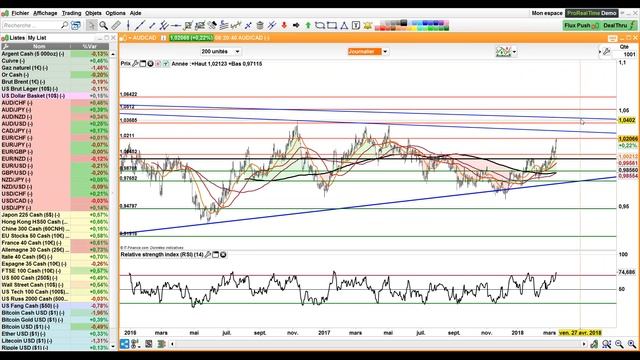Open the My List selector
Image resolution: width=640 pixels, height=360 pixels.
tap(37, 38)
